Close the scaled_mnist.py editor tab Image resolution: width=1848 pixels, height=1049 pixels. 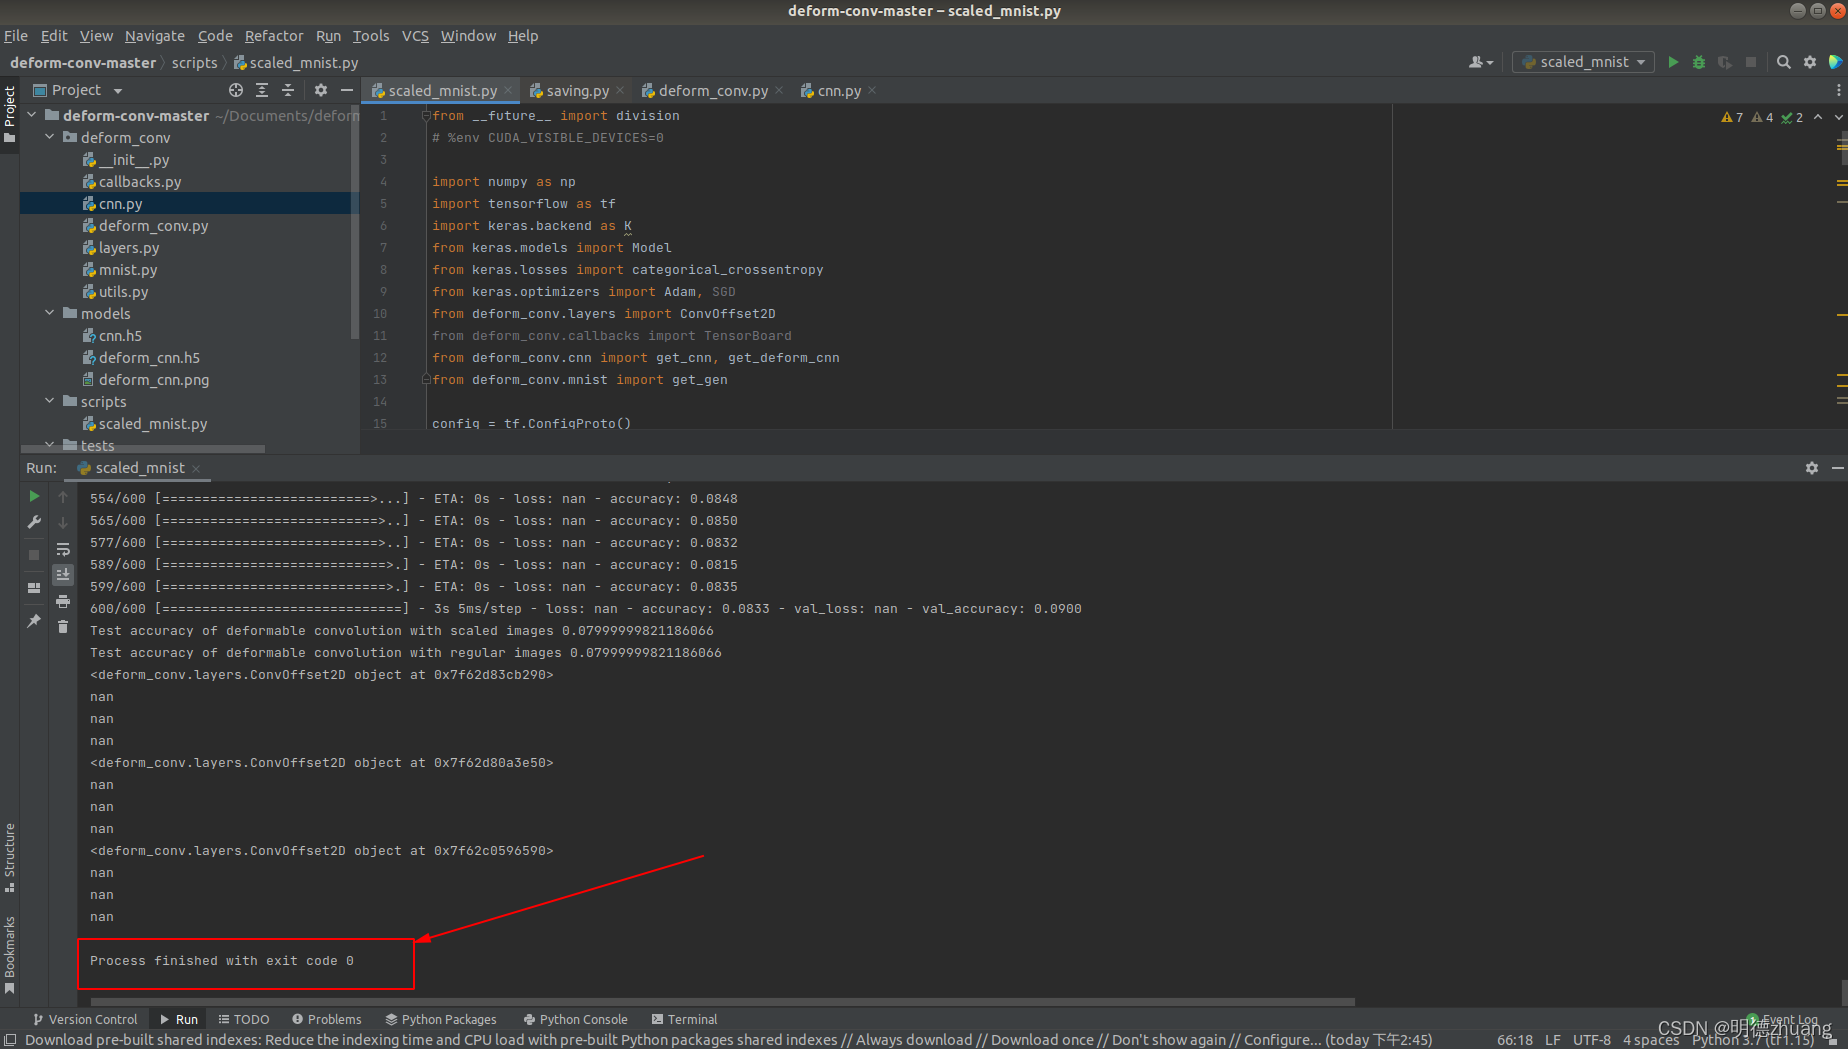[x=508, y=90]
